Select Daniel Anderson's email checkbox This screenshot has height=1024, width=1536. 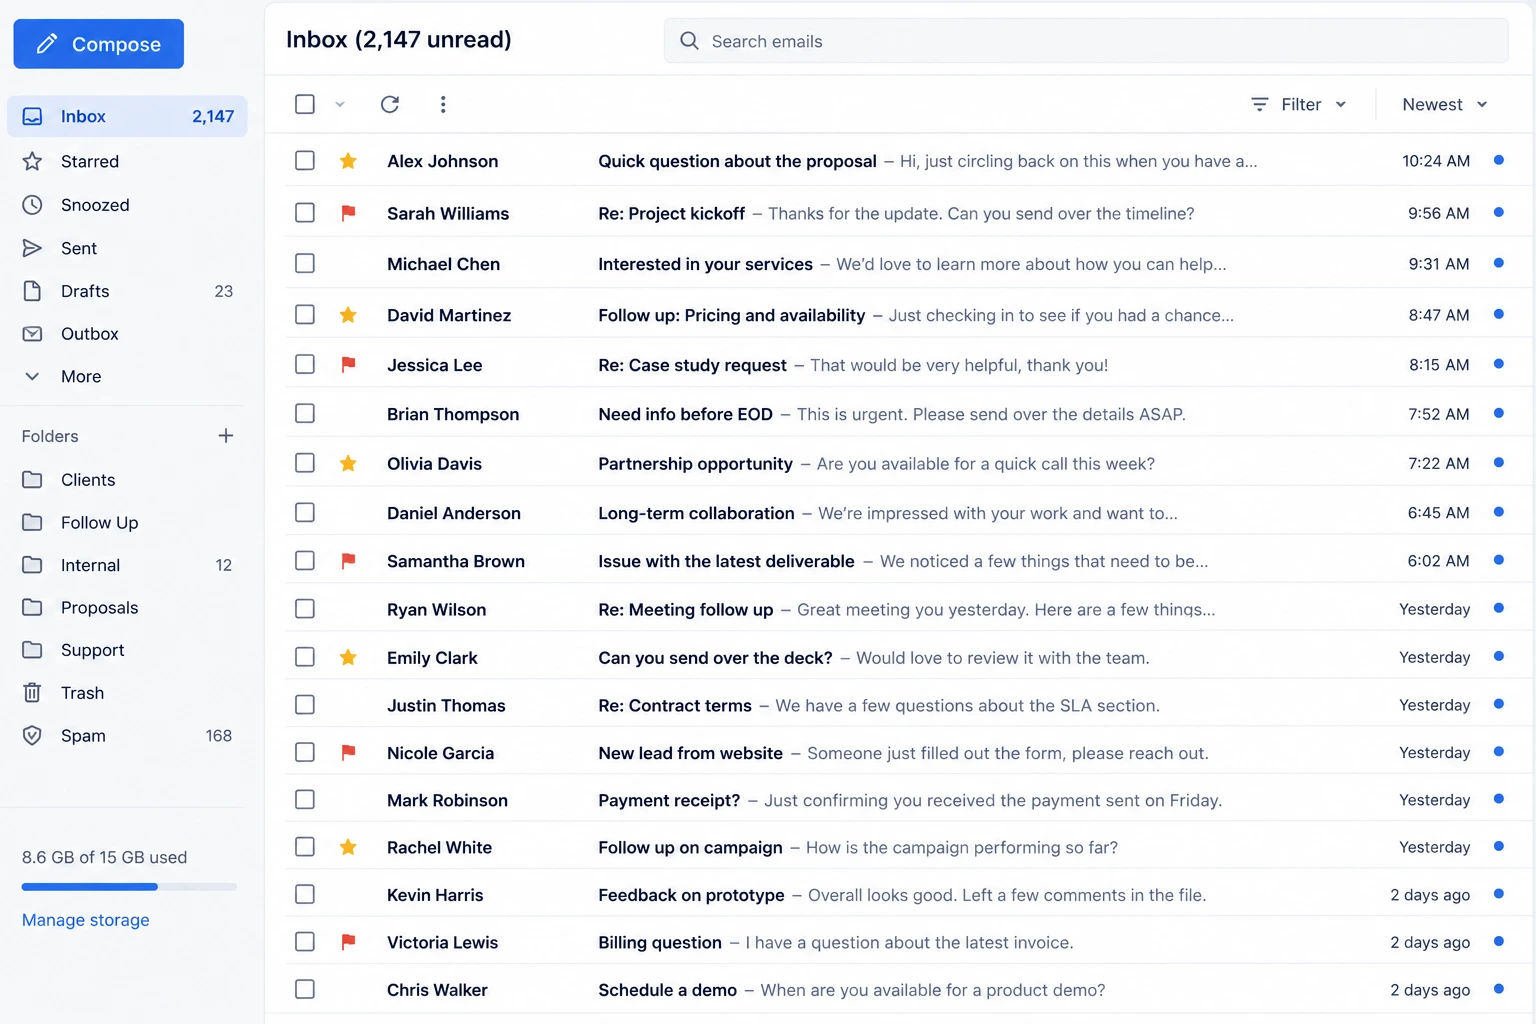click(x=305, y=512)
